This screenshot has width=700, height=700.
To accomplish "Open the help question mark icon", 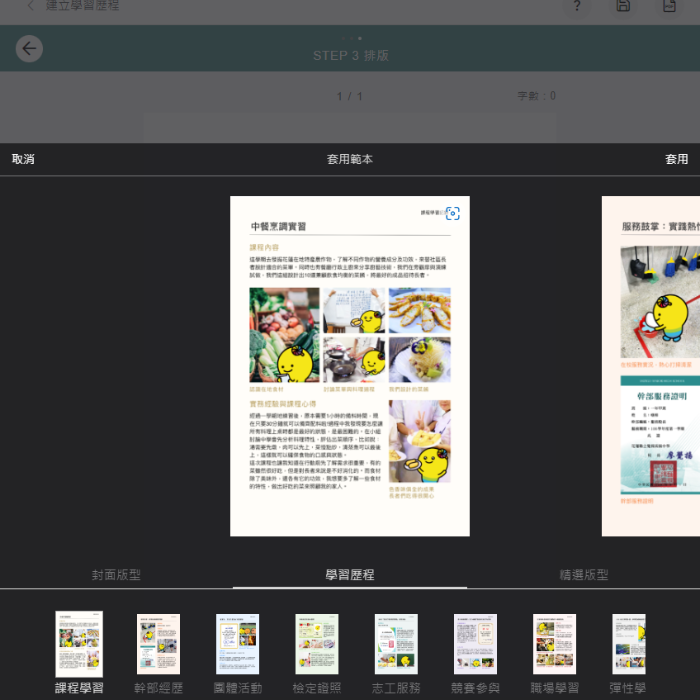I will [577, 6].
